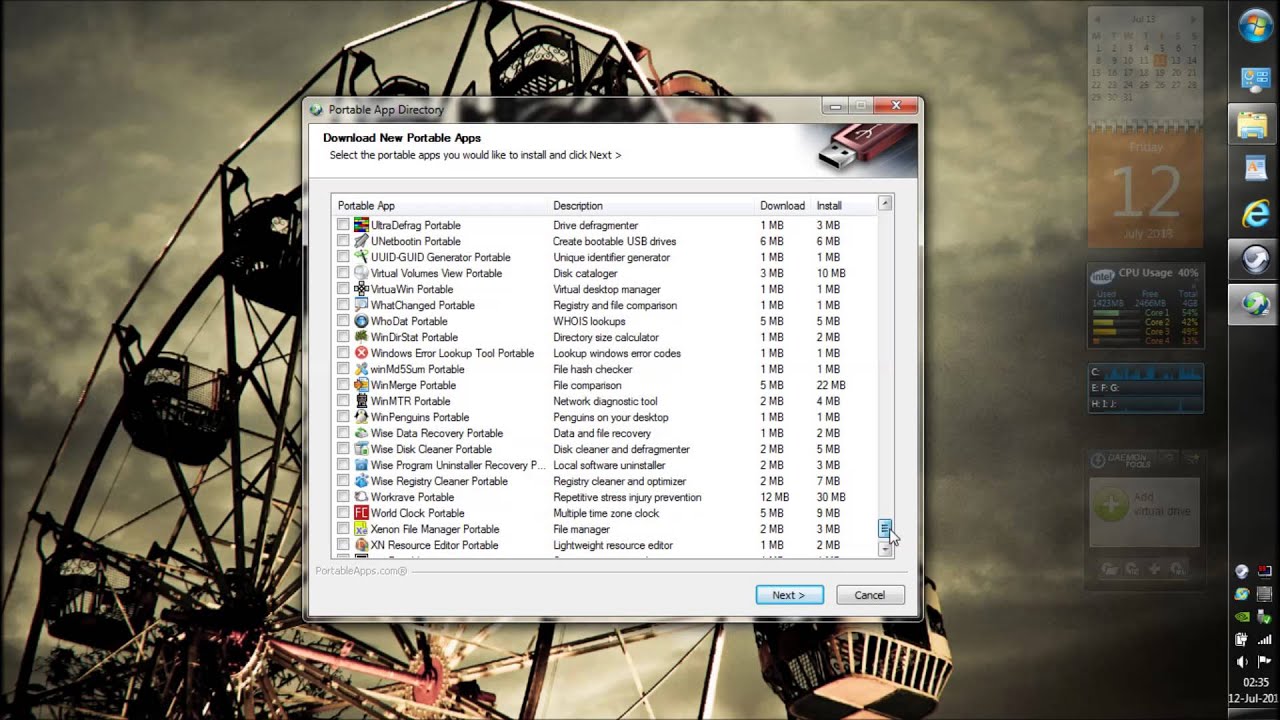Click the WinPenguins Portable penguin icon

tap(361, 417)
